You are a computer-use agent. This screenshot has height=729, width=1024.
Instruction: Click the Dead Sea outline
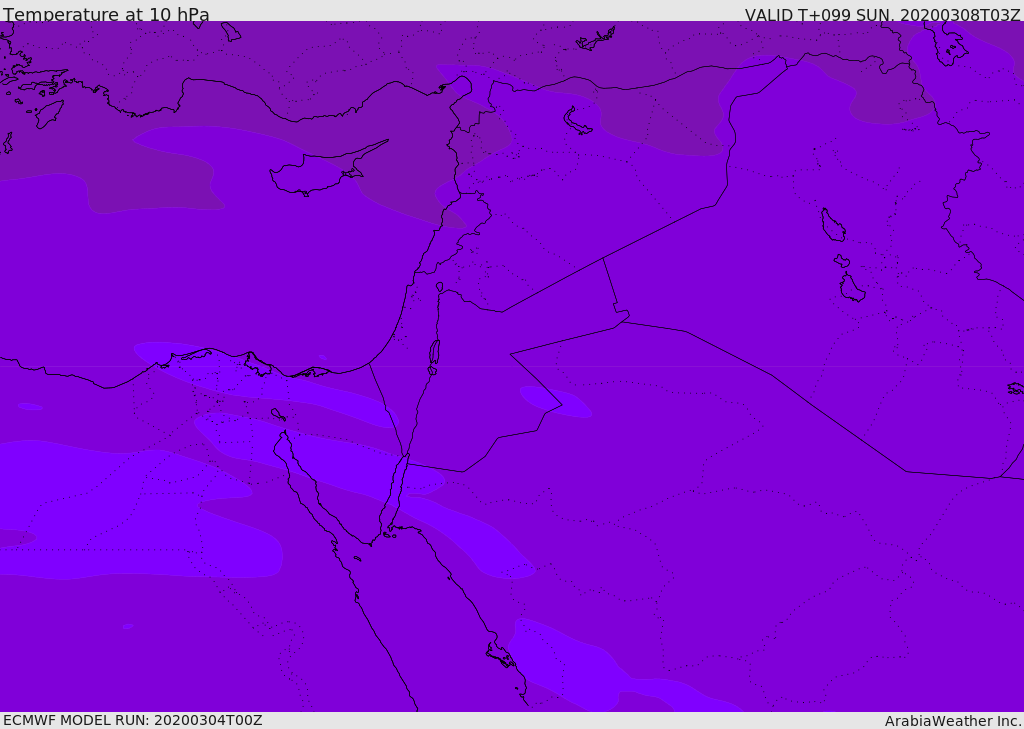click(x=434, y=353)
